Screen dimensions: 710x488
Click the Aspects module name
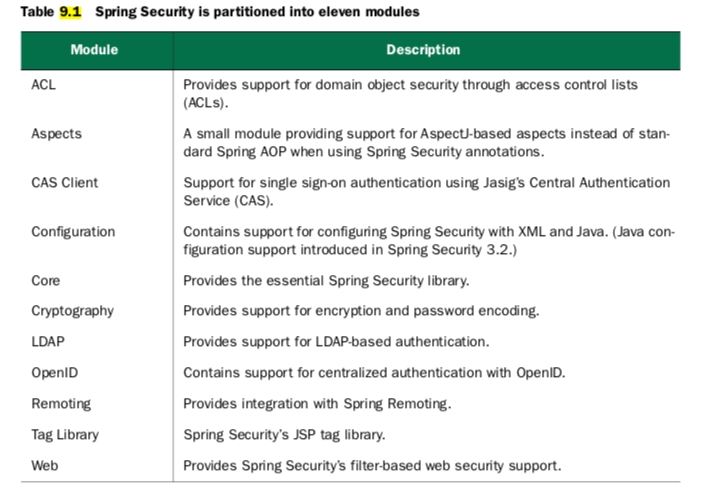pyautogui.click(x=56, y=134)
